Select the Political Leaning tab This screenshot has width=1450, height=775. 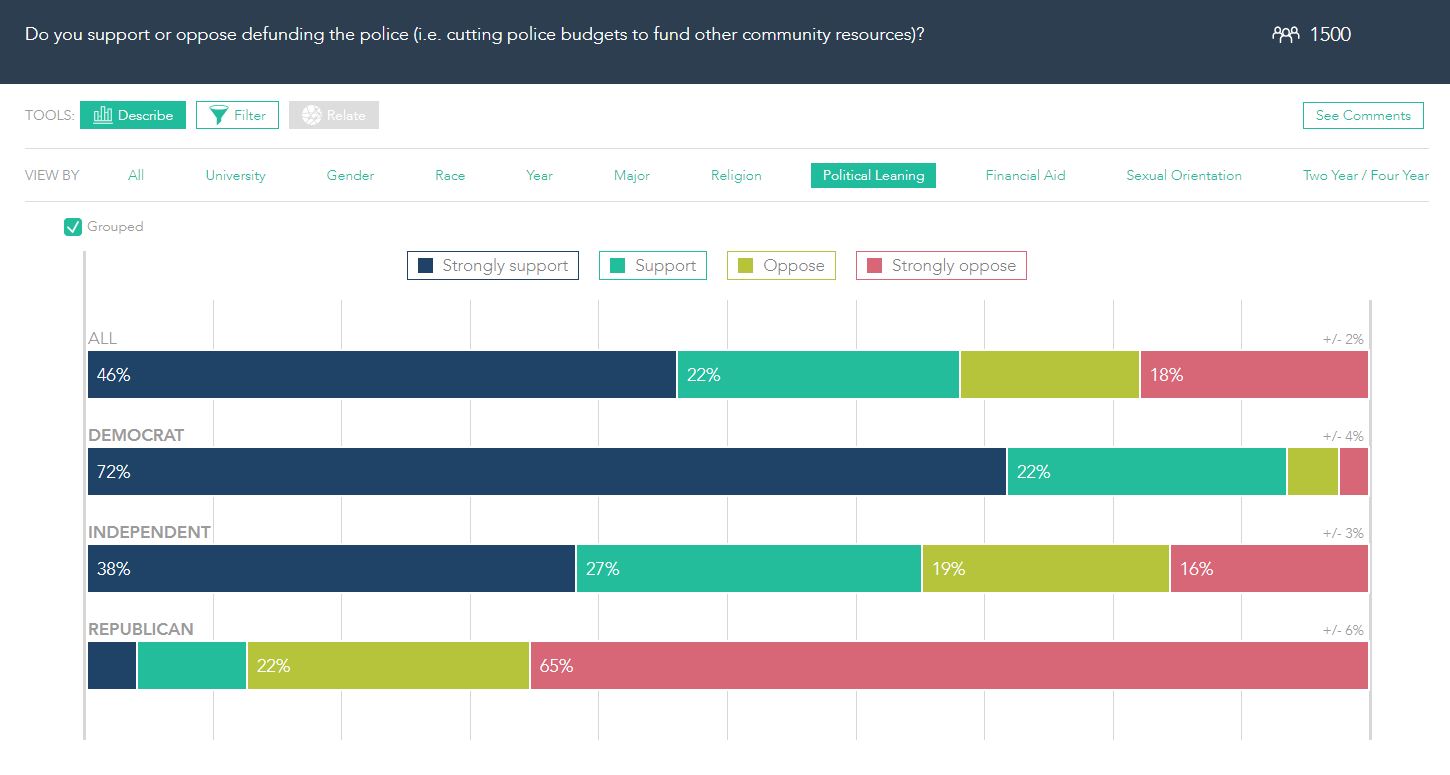tap(873, 175)
